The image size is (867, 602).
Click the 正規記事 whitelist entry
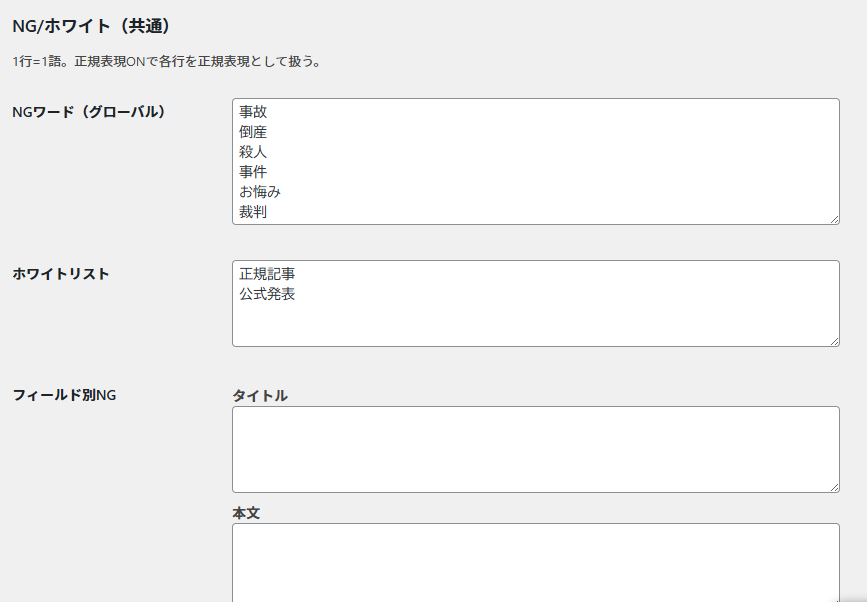point(267,274)
